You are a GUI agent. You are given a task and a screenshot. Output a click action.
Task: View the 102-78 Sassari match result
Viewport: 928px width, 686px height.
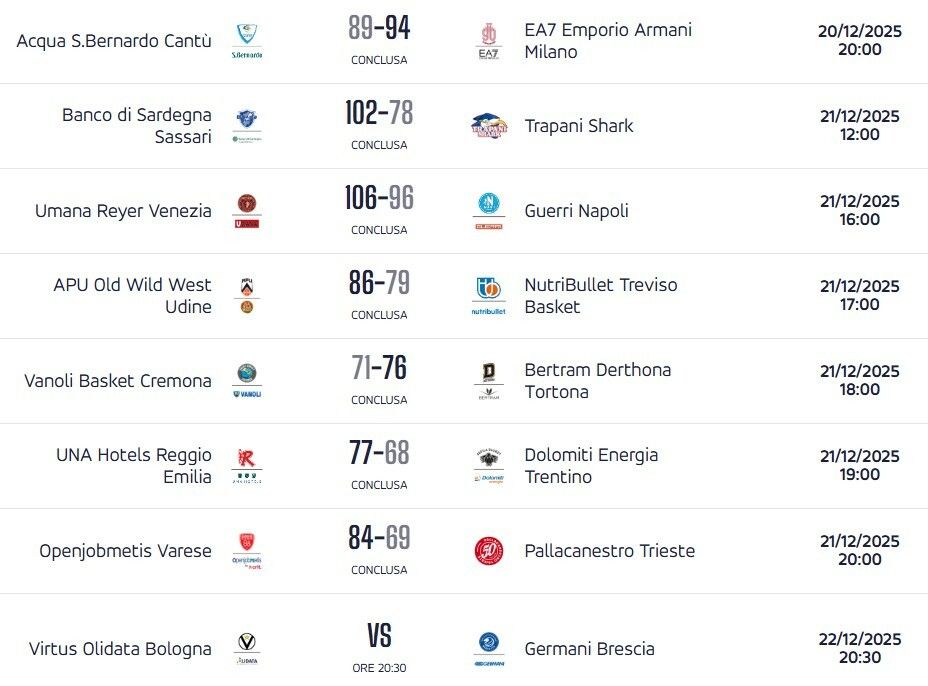379,114
